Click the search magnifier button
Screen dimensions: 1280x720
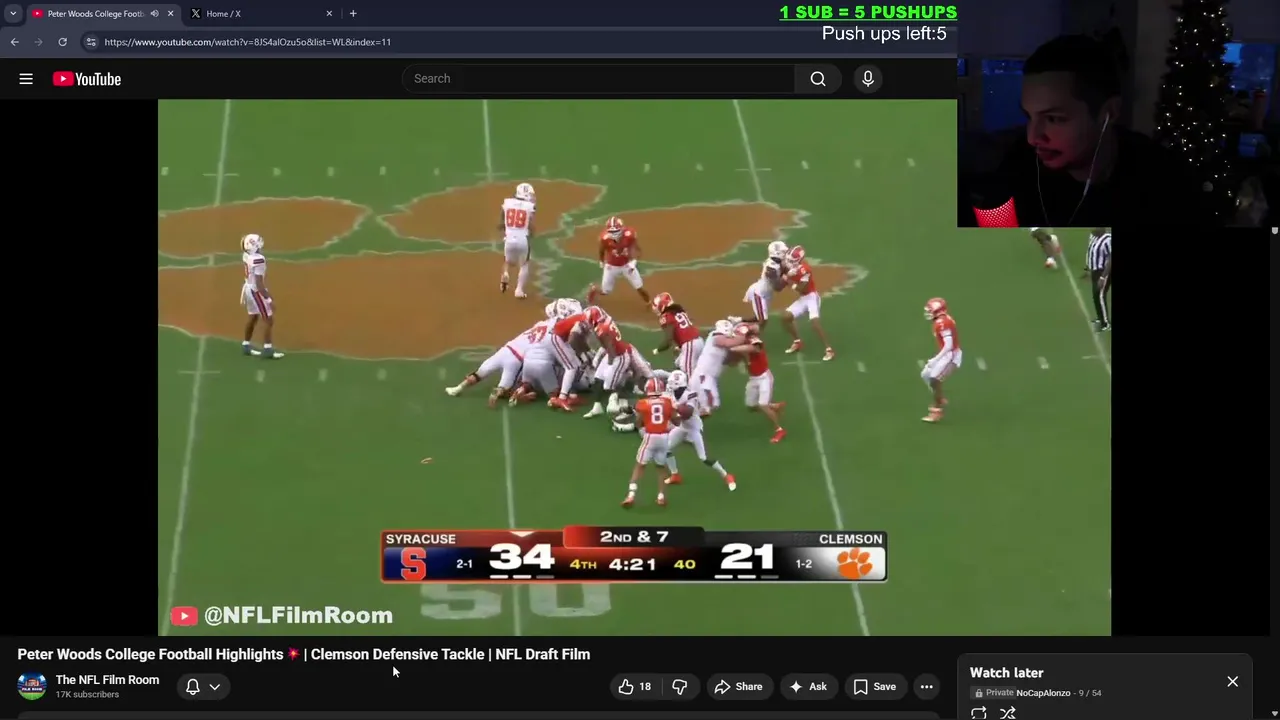coord(818,79)
